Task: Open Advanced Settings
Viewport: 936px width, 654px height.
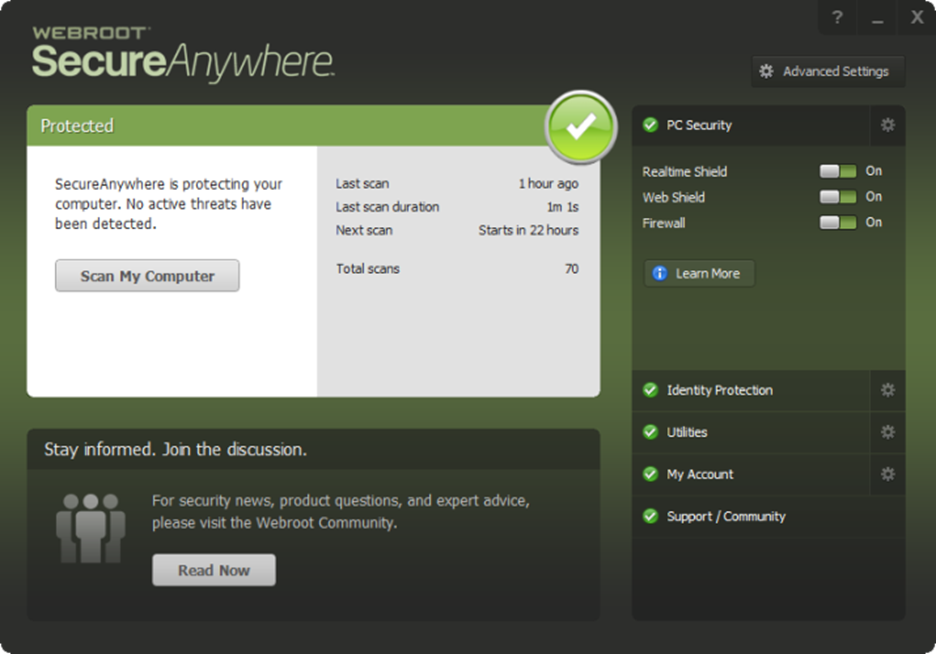Action: click(828, 71)
